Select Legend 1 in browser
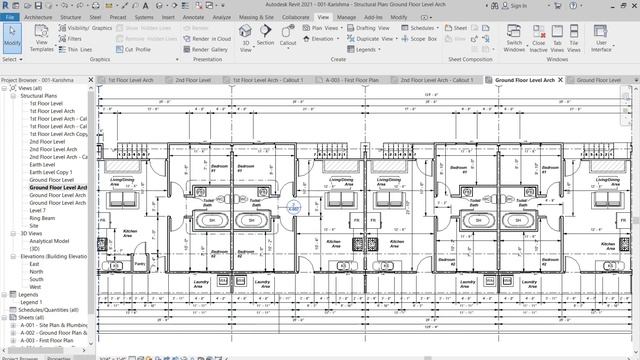The width and height of the screenshot is (640, 360). [x=31, y=302]
